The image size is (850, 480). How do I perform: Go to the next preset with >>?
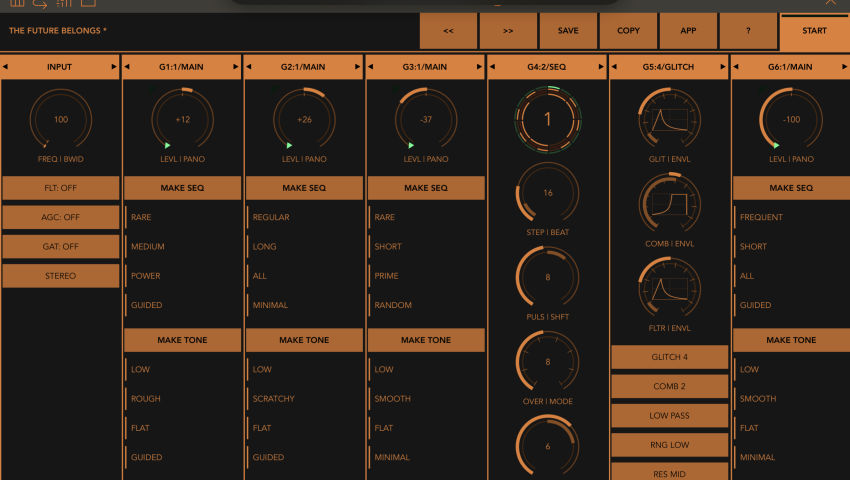pos(508,31)
